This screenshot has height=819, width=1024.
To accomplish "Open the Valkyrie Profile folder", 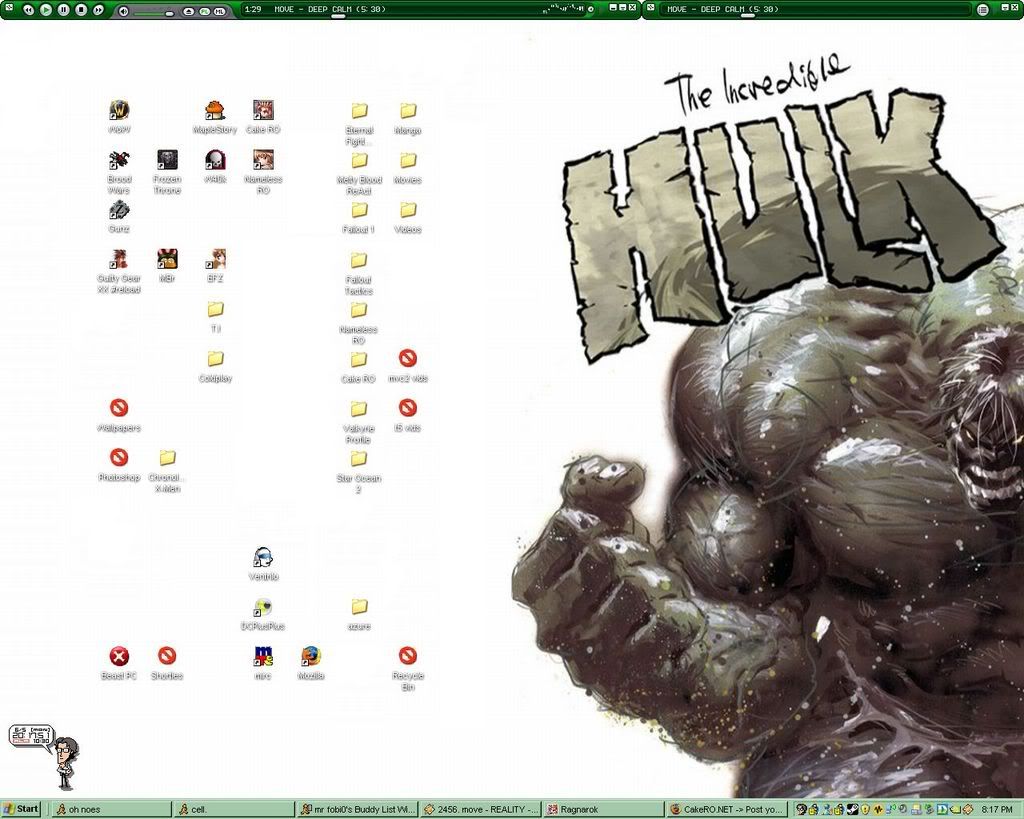I will (x=359, y=422).
